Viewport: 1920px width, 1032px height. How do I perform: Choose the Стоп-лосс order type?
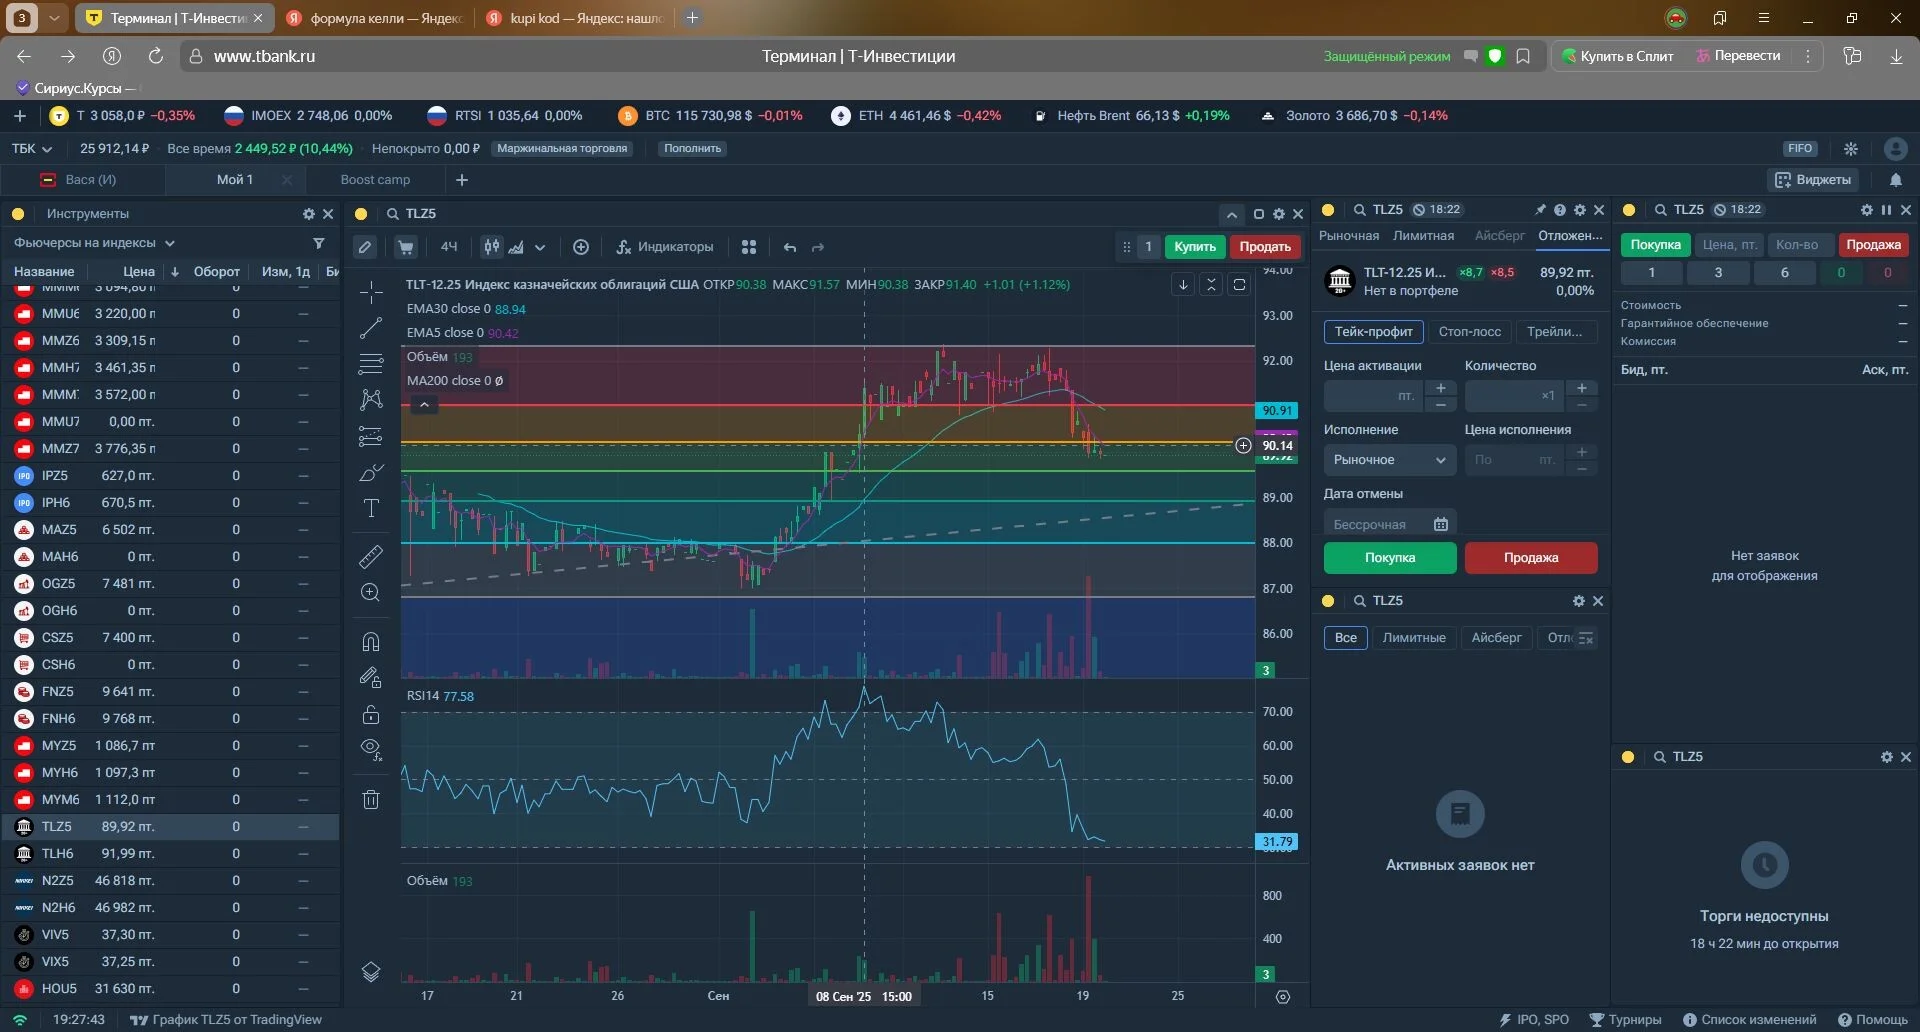(1470, 332)
